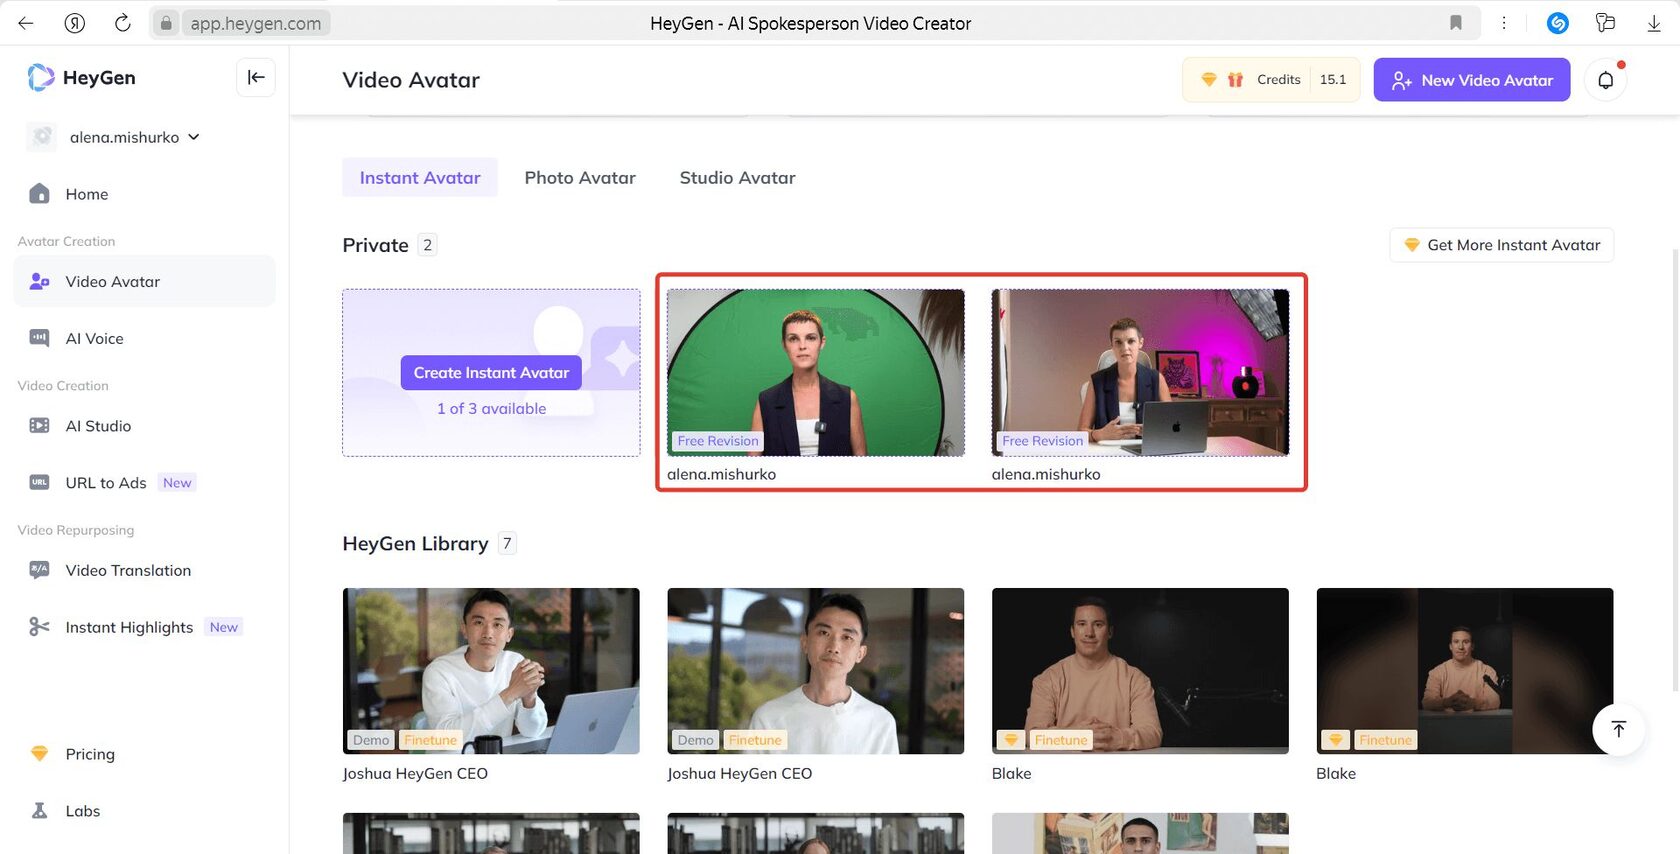This screenshot has height=854, width=1680.
Task: Click the Video Avatar sidebar icon
Action: click(x=39, y=282)
